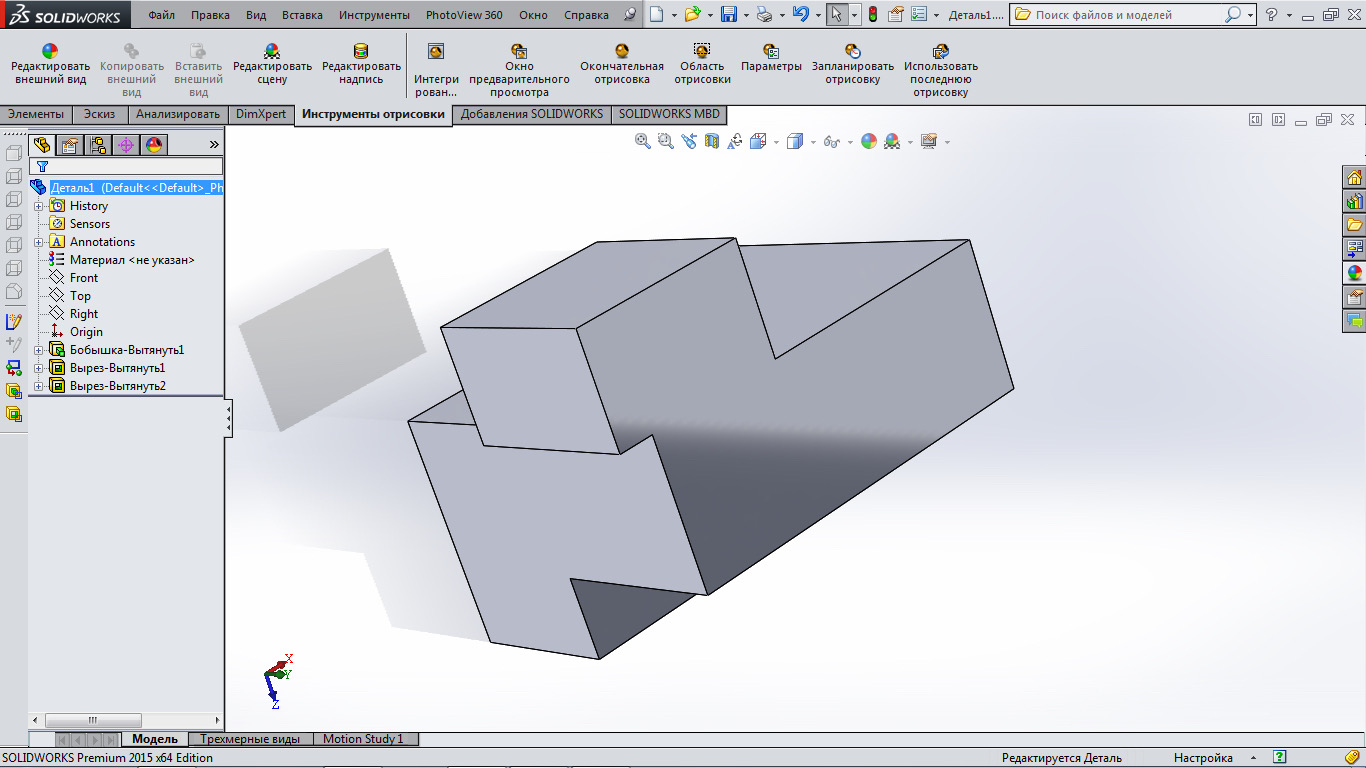The image size is (1366, 768).
Task: Open the DisplayManager tab icon
Action: click(x=153, y=145)
